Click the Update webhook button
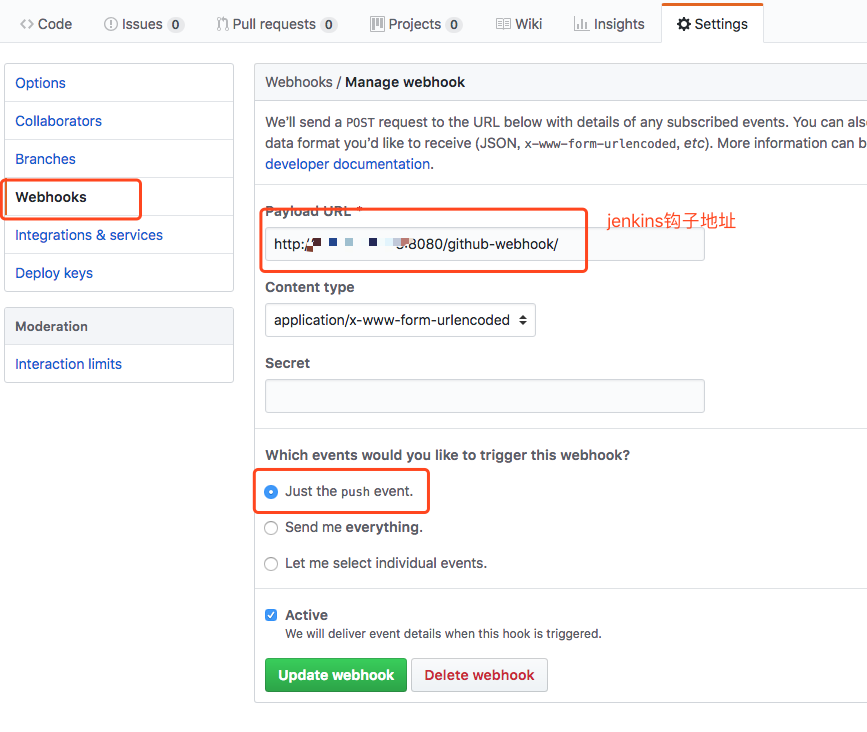Screen dimensions: 867x732 pyautogui.click(x=336, y=675)
